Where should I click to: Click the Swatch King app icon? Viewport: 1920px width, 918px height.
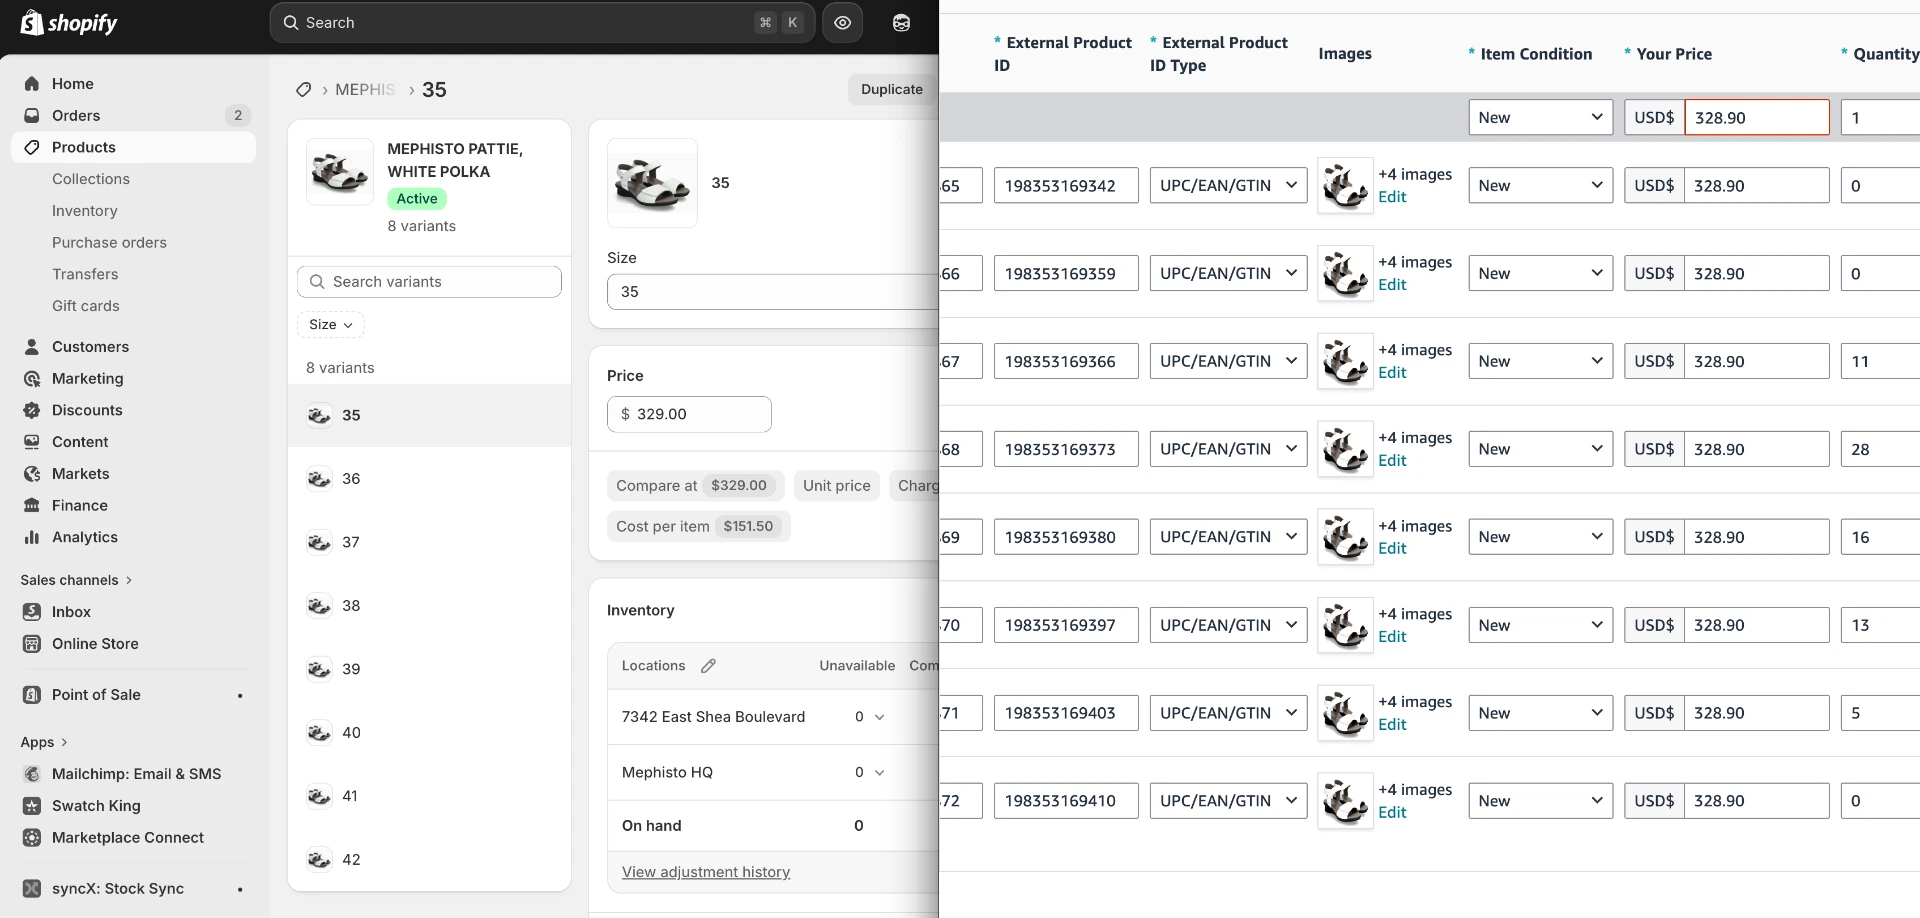(x=32, y=806)
